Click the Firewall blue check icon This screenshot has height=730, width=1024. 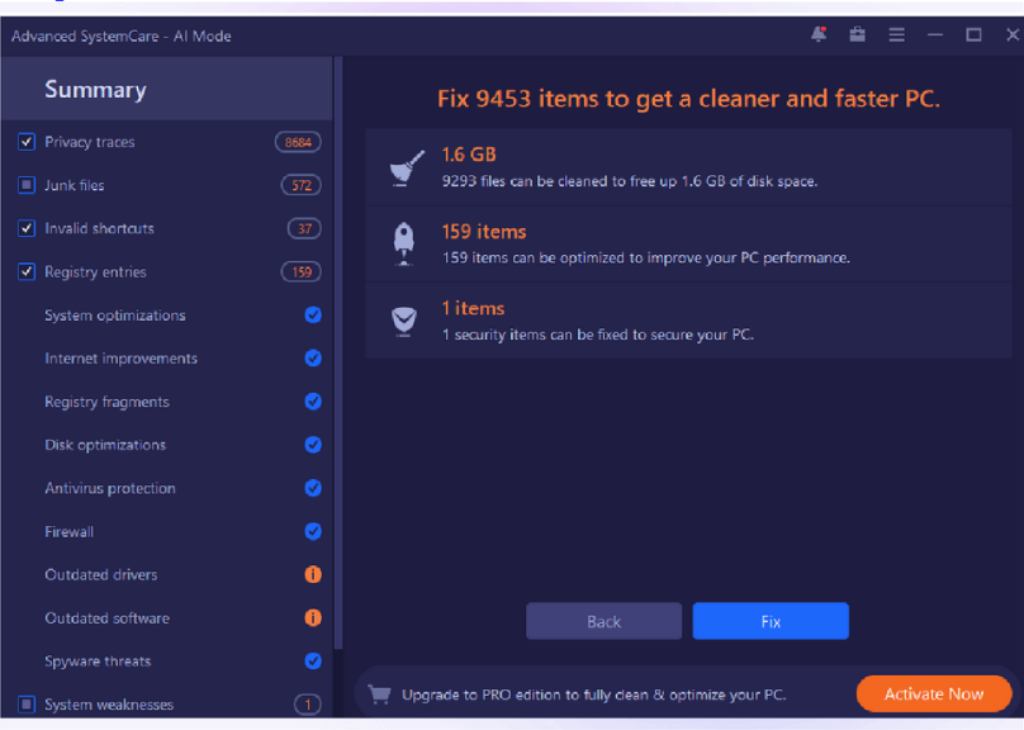coord(313,532)
